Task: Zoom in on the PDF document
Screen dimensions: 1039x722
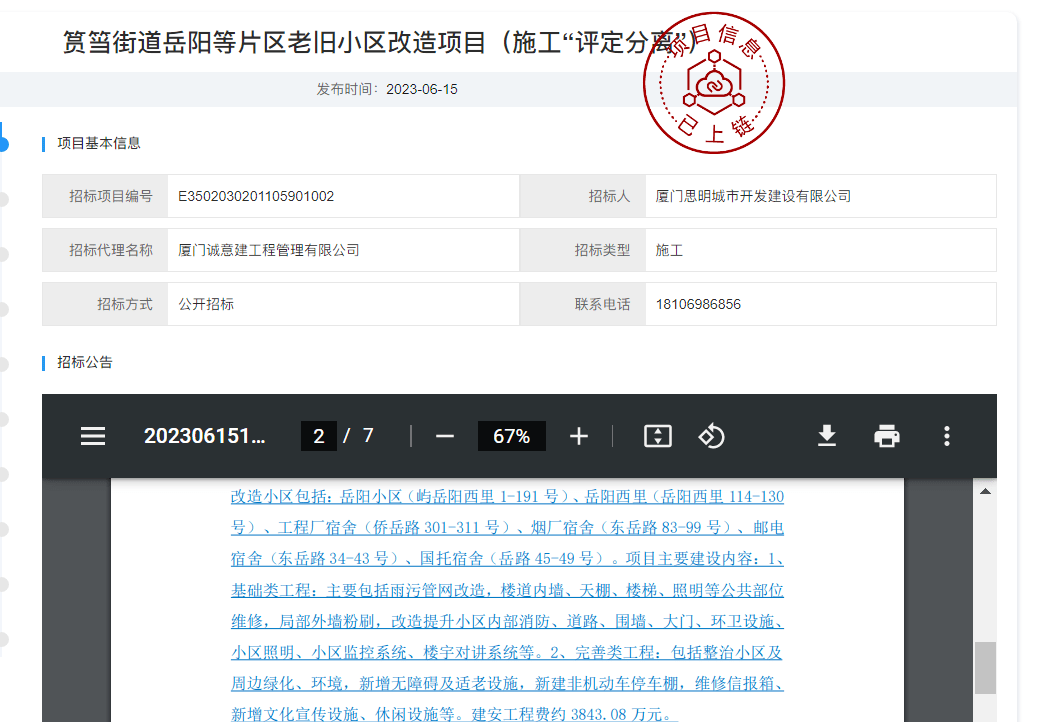Action: tap(579, 436)
